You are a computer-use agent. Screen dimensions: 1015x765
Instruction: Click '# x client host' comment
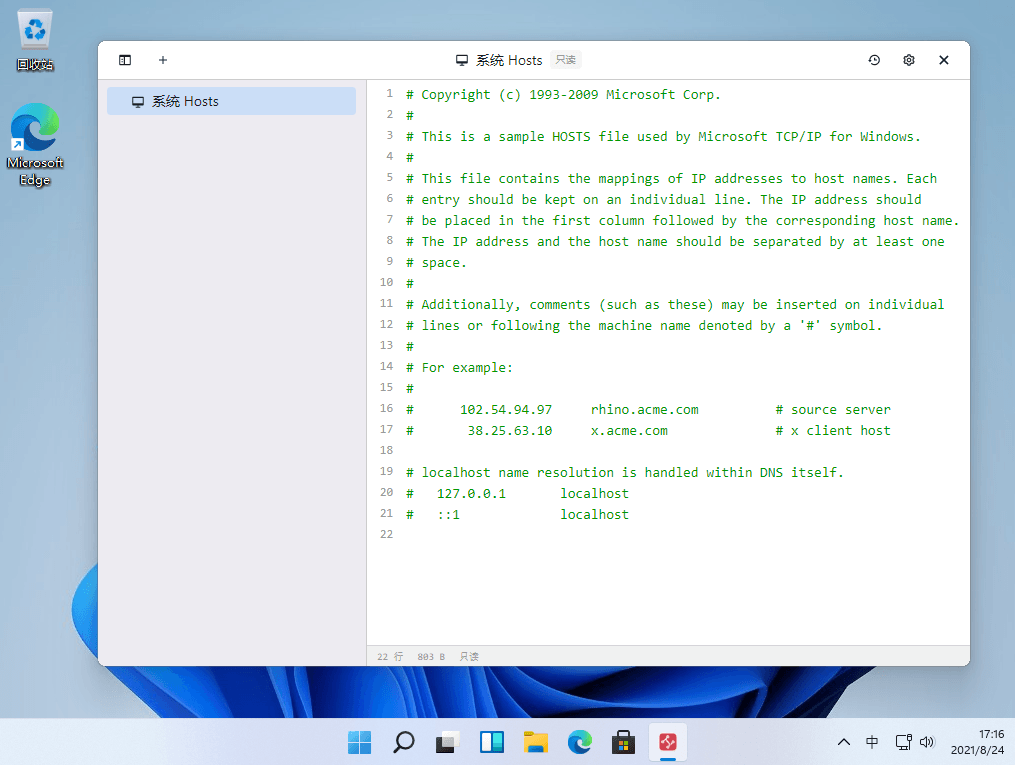(833, 431)
